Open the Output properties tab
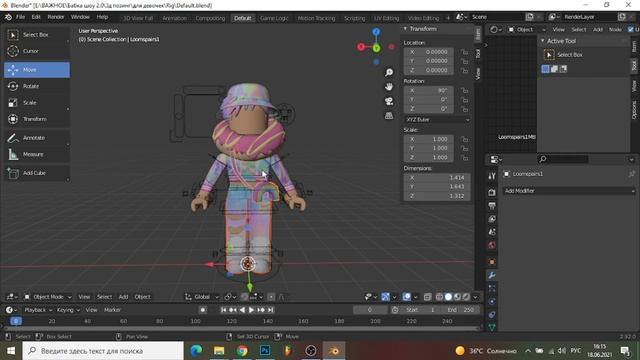640x360 pixels. click(x=492, y=206)
